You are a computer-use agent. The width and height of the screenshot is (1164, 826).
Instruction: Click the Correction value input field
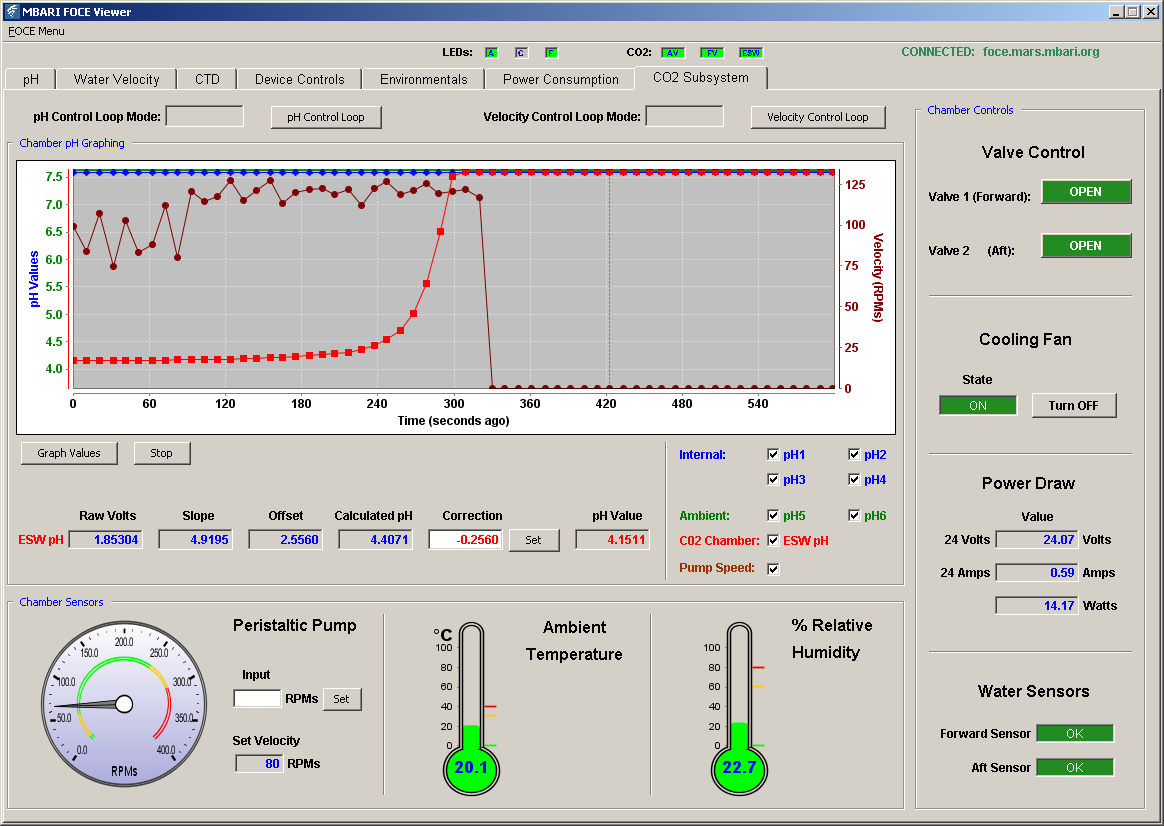coord(465,540)
